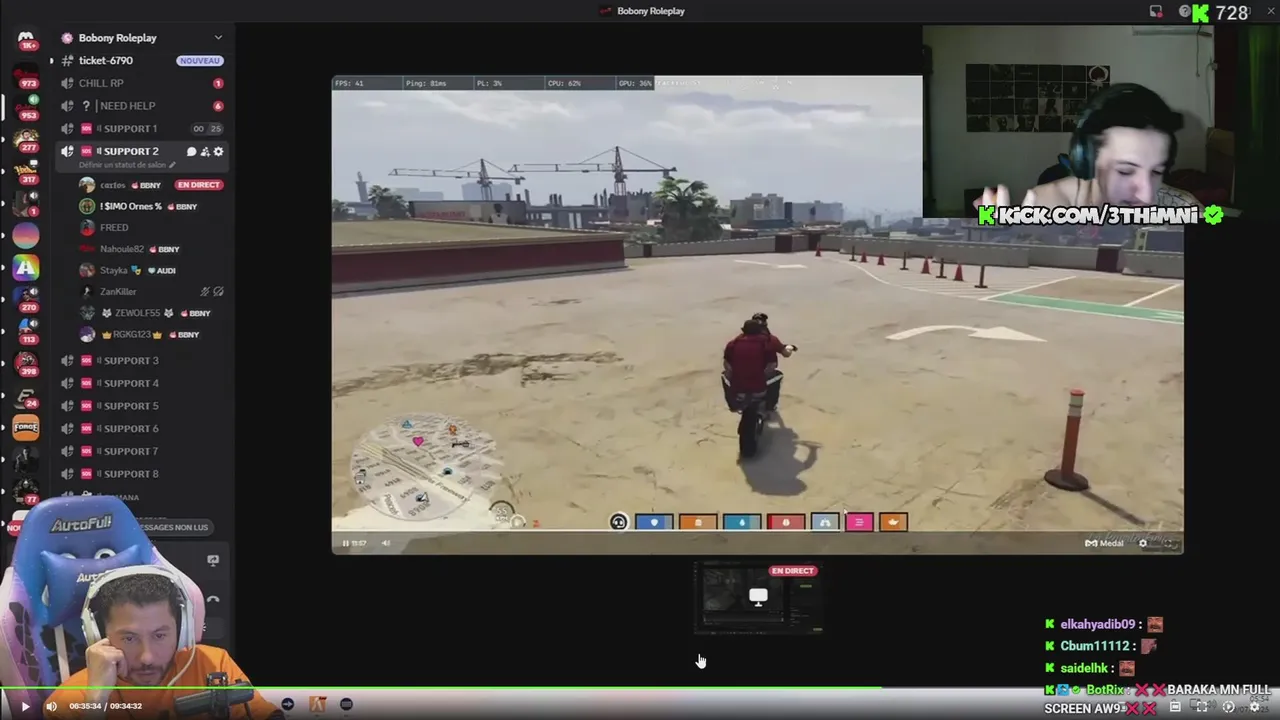The image size is (1280, 720).
Task: Open the Medal logo link in the clip
Action: (x=1104, y=543)
